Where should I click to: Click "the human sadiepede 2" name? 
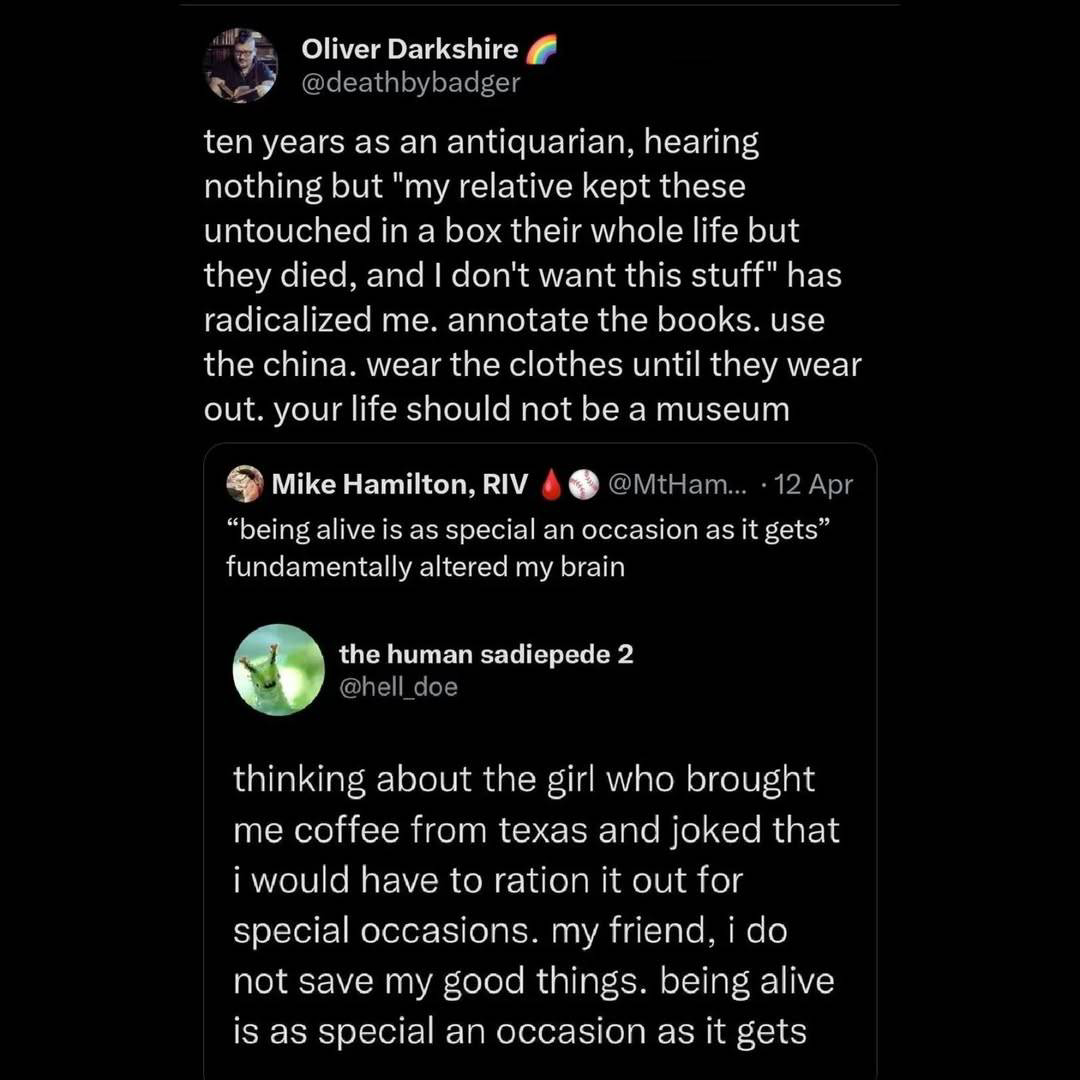pyautogui.click(x=486, y=654)
